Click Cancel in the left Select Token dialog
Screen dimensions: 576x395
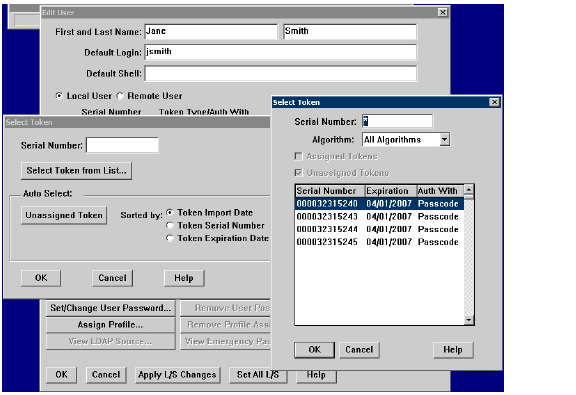click(x=112, y=278)
